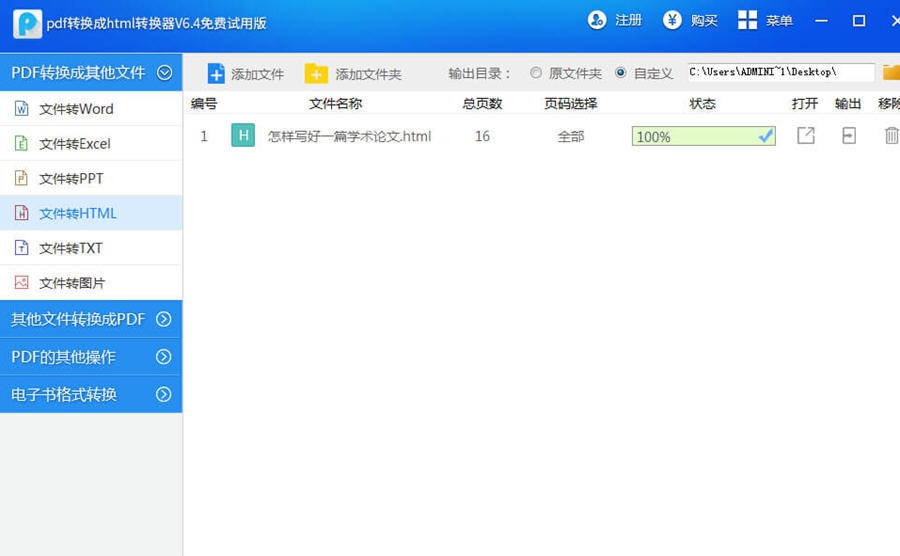Remove row 1 with trash icon
Image resolution: width=900 pixels, height=556 pixels.
pos(891,135)
